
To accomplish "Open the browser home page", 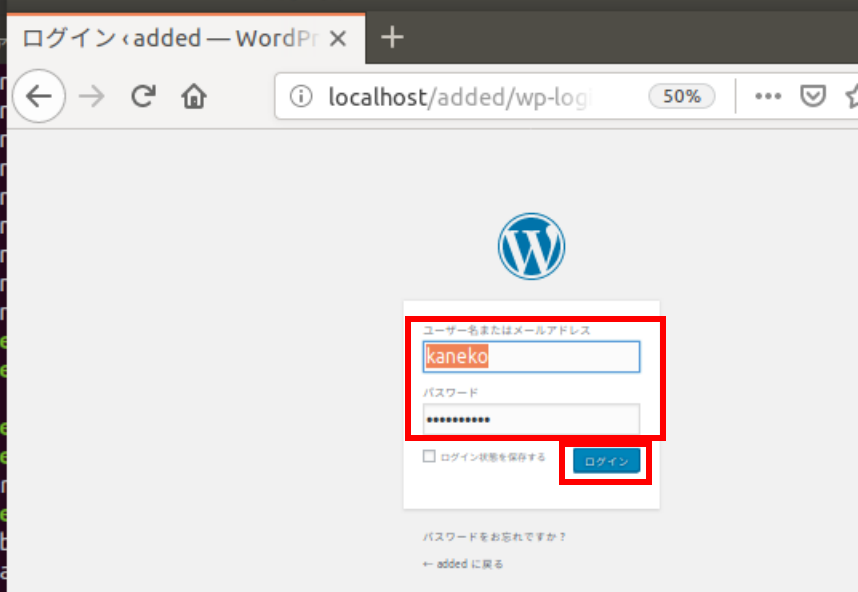I will 194,97.
